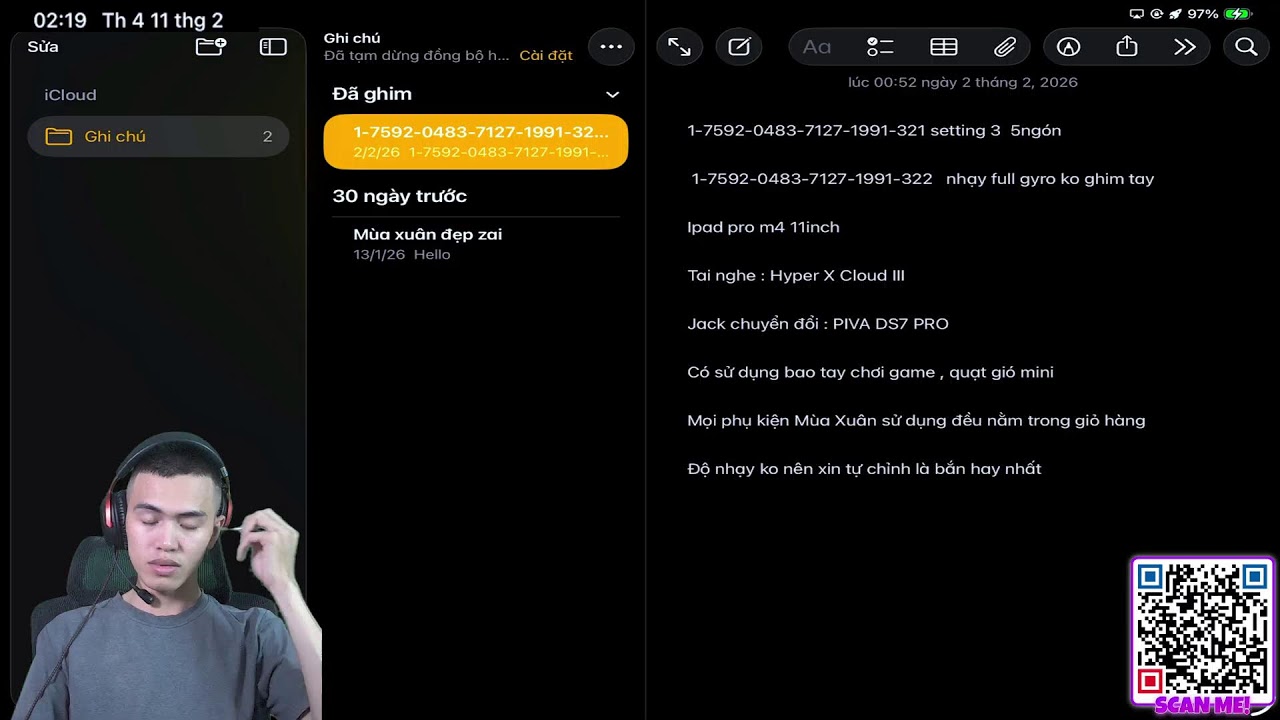
Task: Click the line 'Ipad pro m4 11inch'
Action: (x=763, y=227)
